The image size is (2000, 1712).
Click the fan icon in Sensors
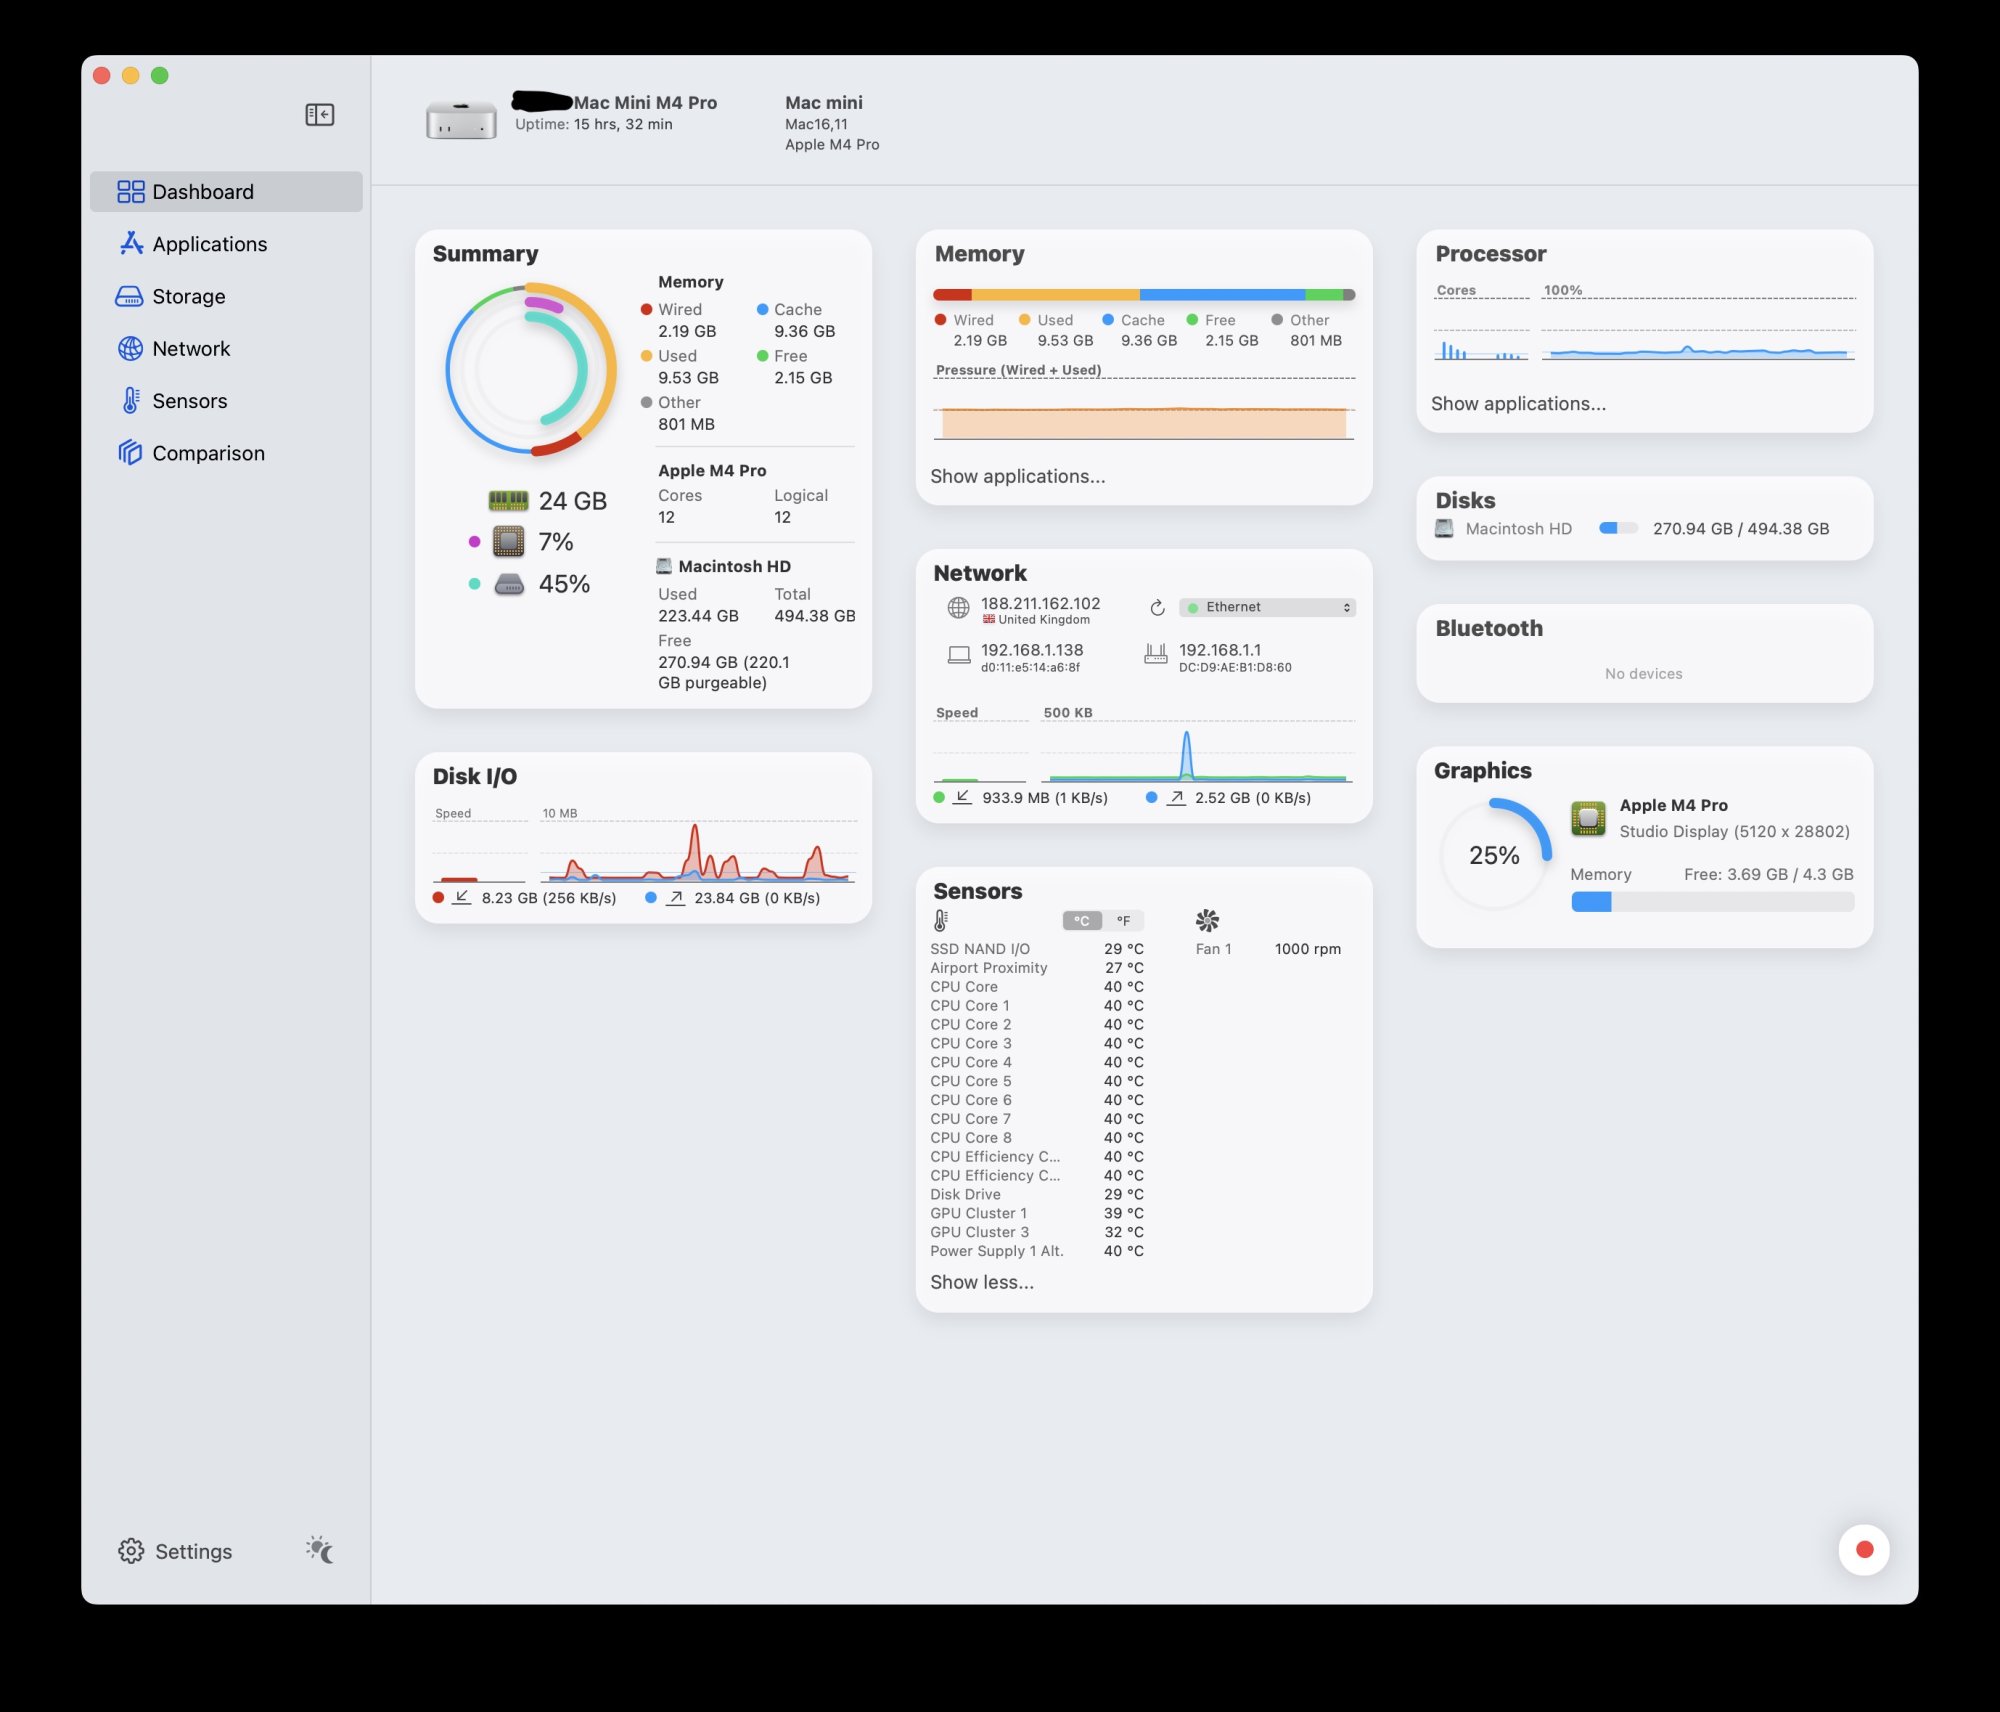click(x=1207, y=920)
